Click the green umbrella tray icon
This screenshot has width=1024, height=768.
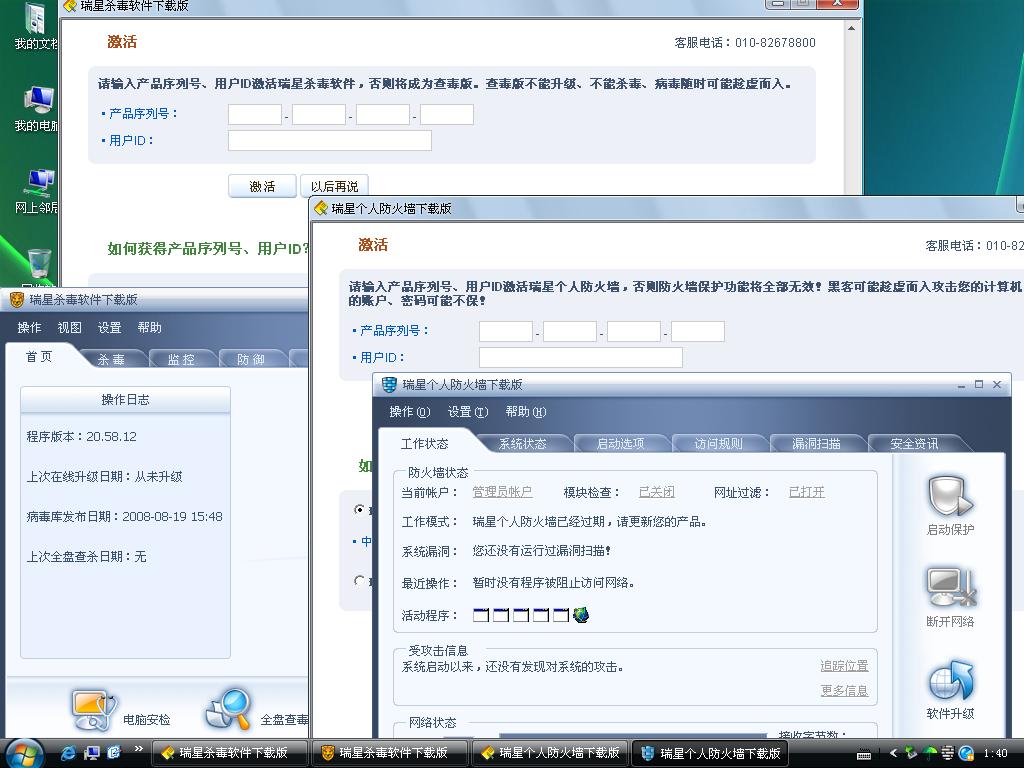coord(929,753)
